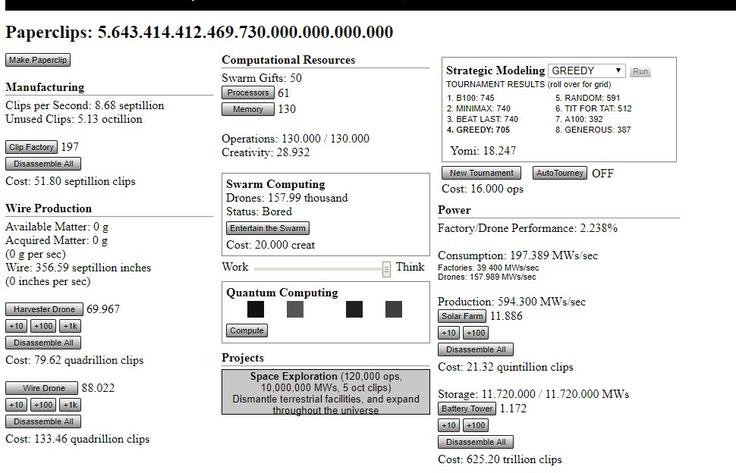The height and width of the screenshot is (473, 736).
Task: Add 100 Wire Drones
Action: click(43, 405)
